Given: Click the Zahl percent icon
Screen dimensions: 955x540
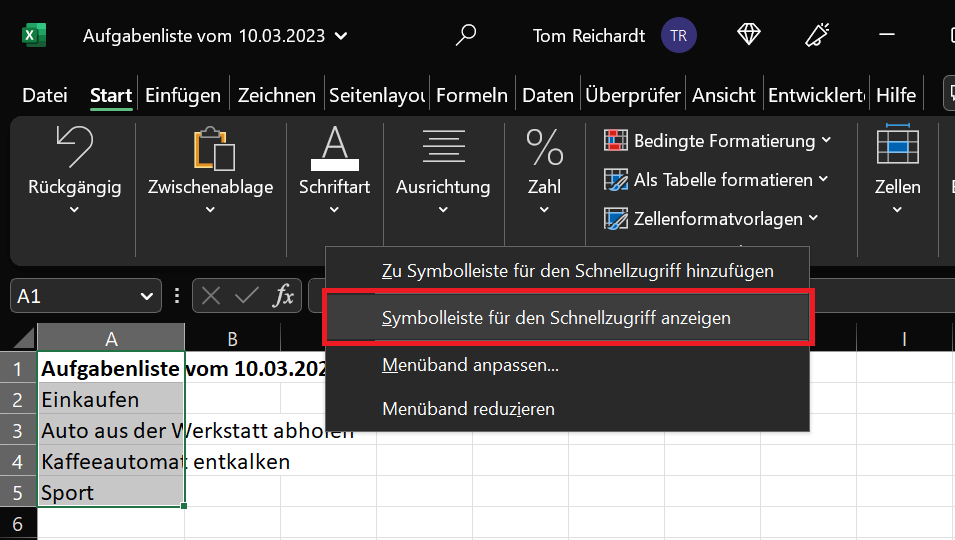Looking at the screenshot, I should (x=544, y=147).
